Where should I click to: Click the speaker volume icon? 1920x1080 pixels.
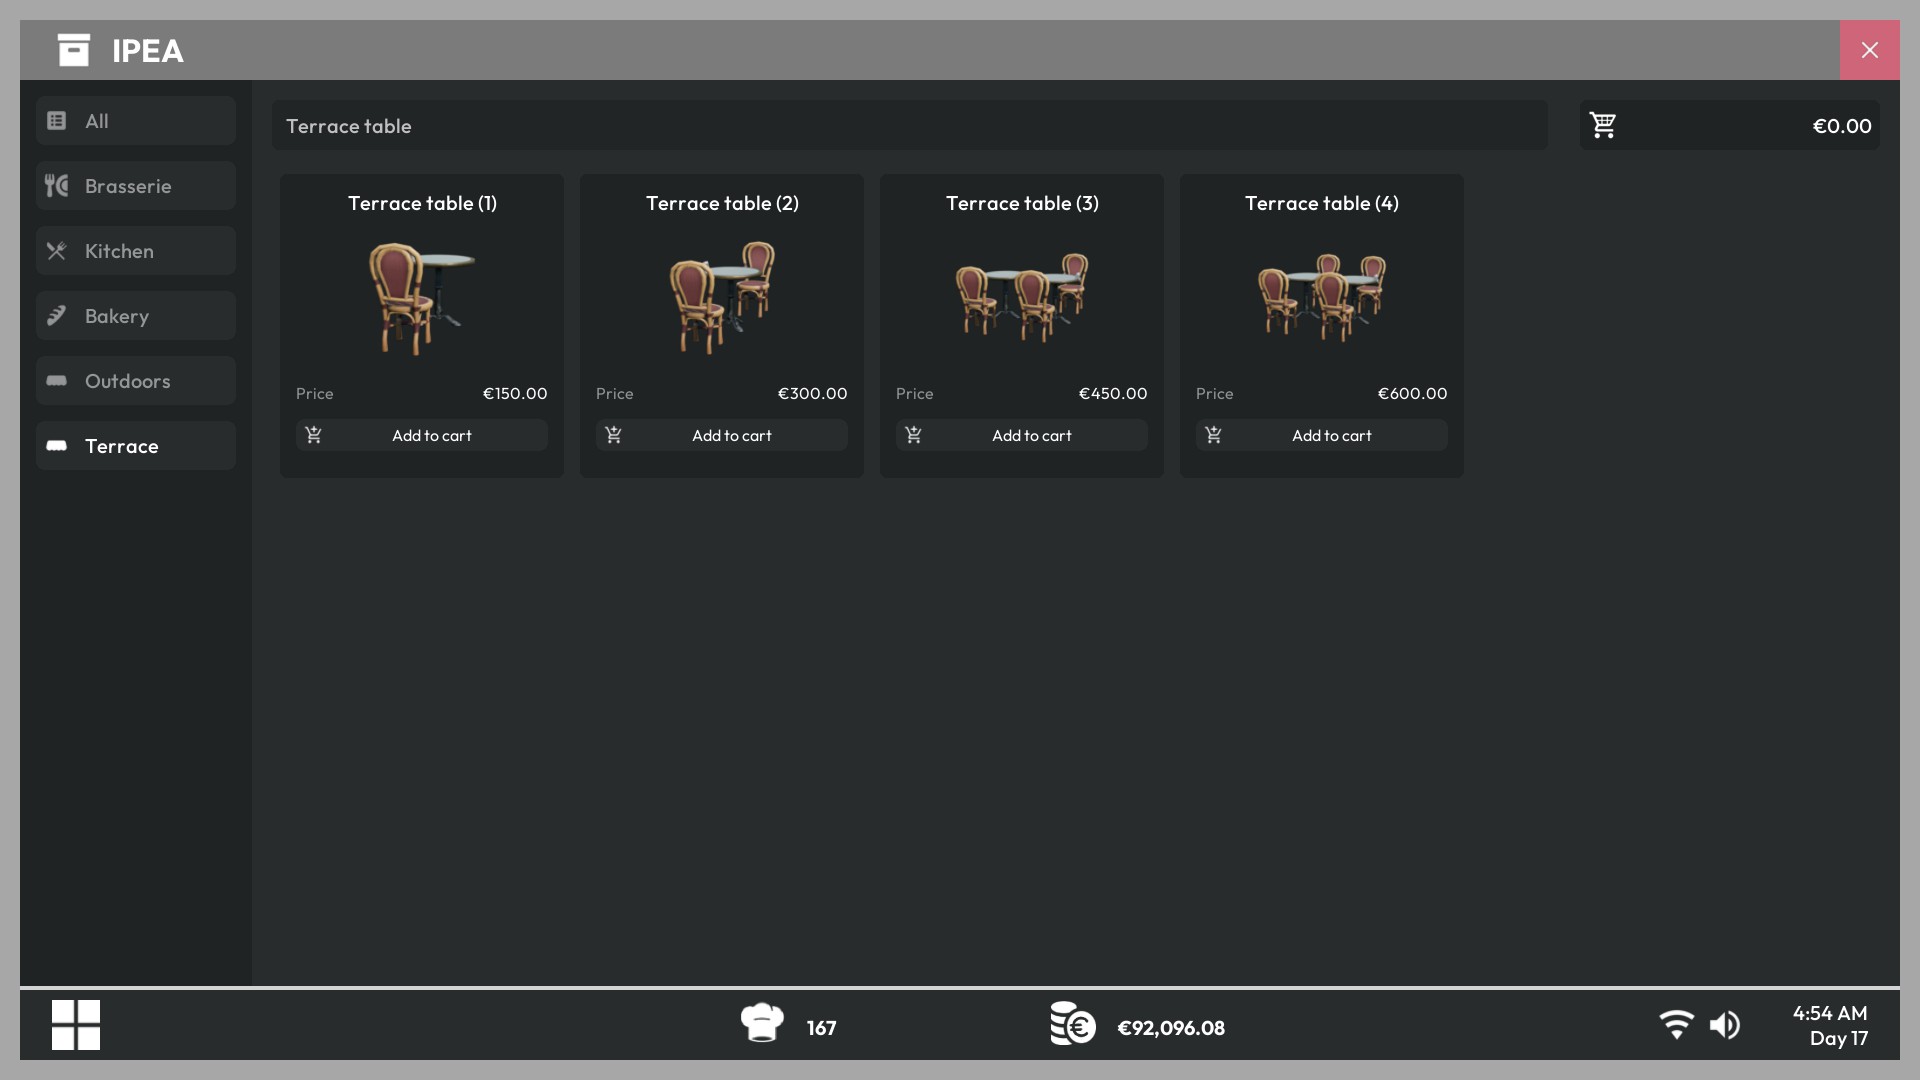[x=1725, y=1025]
